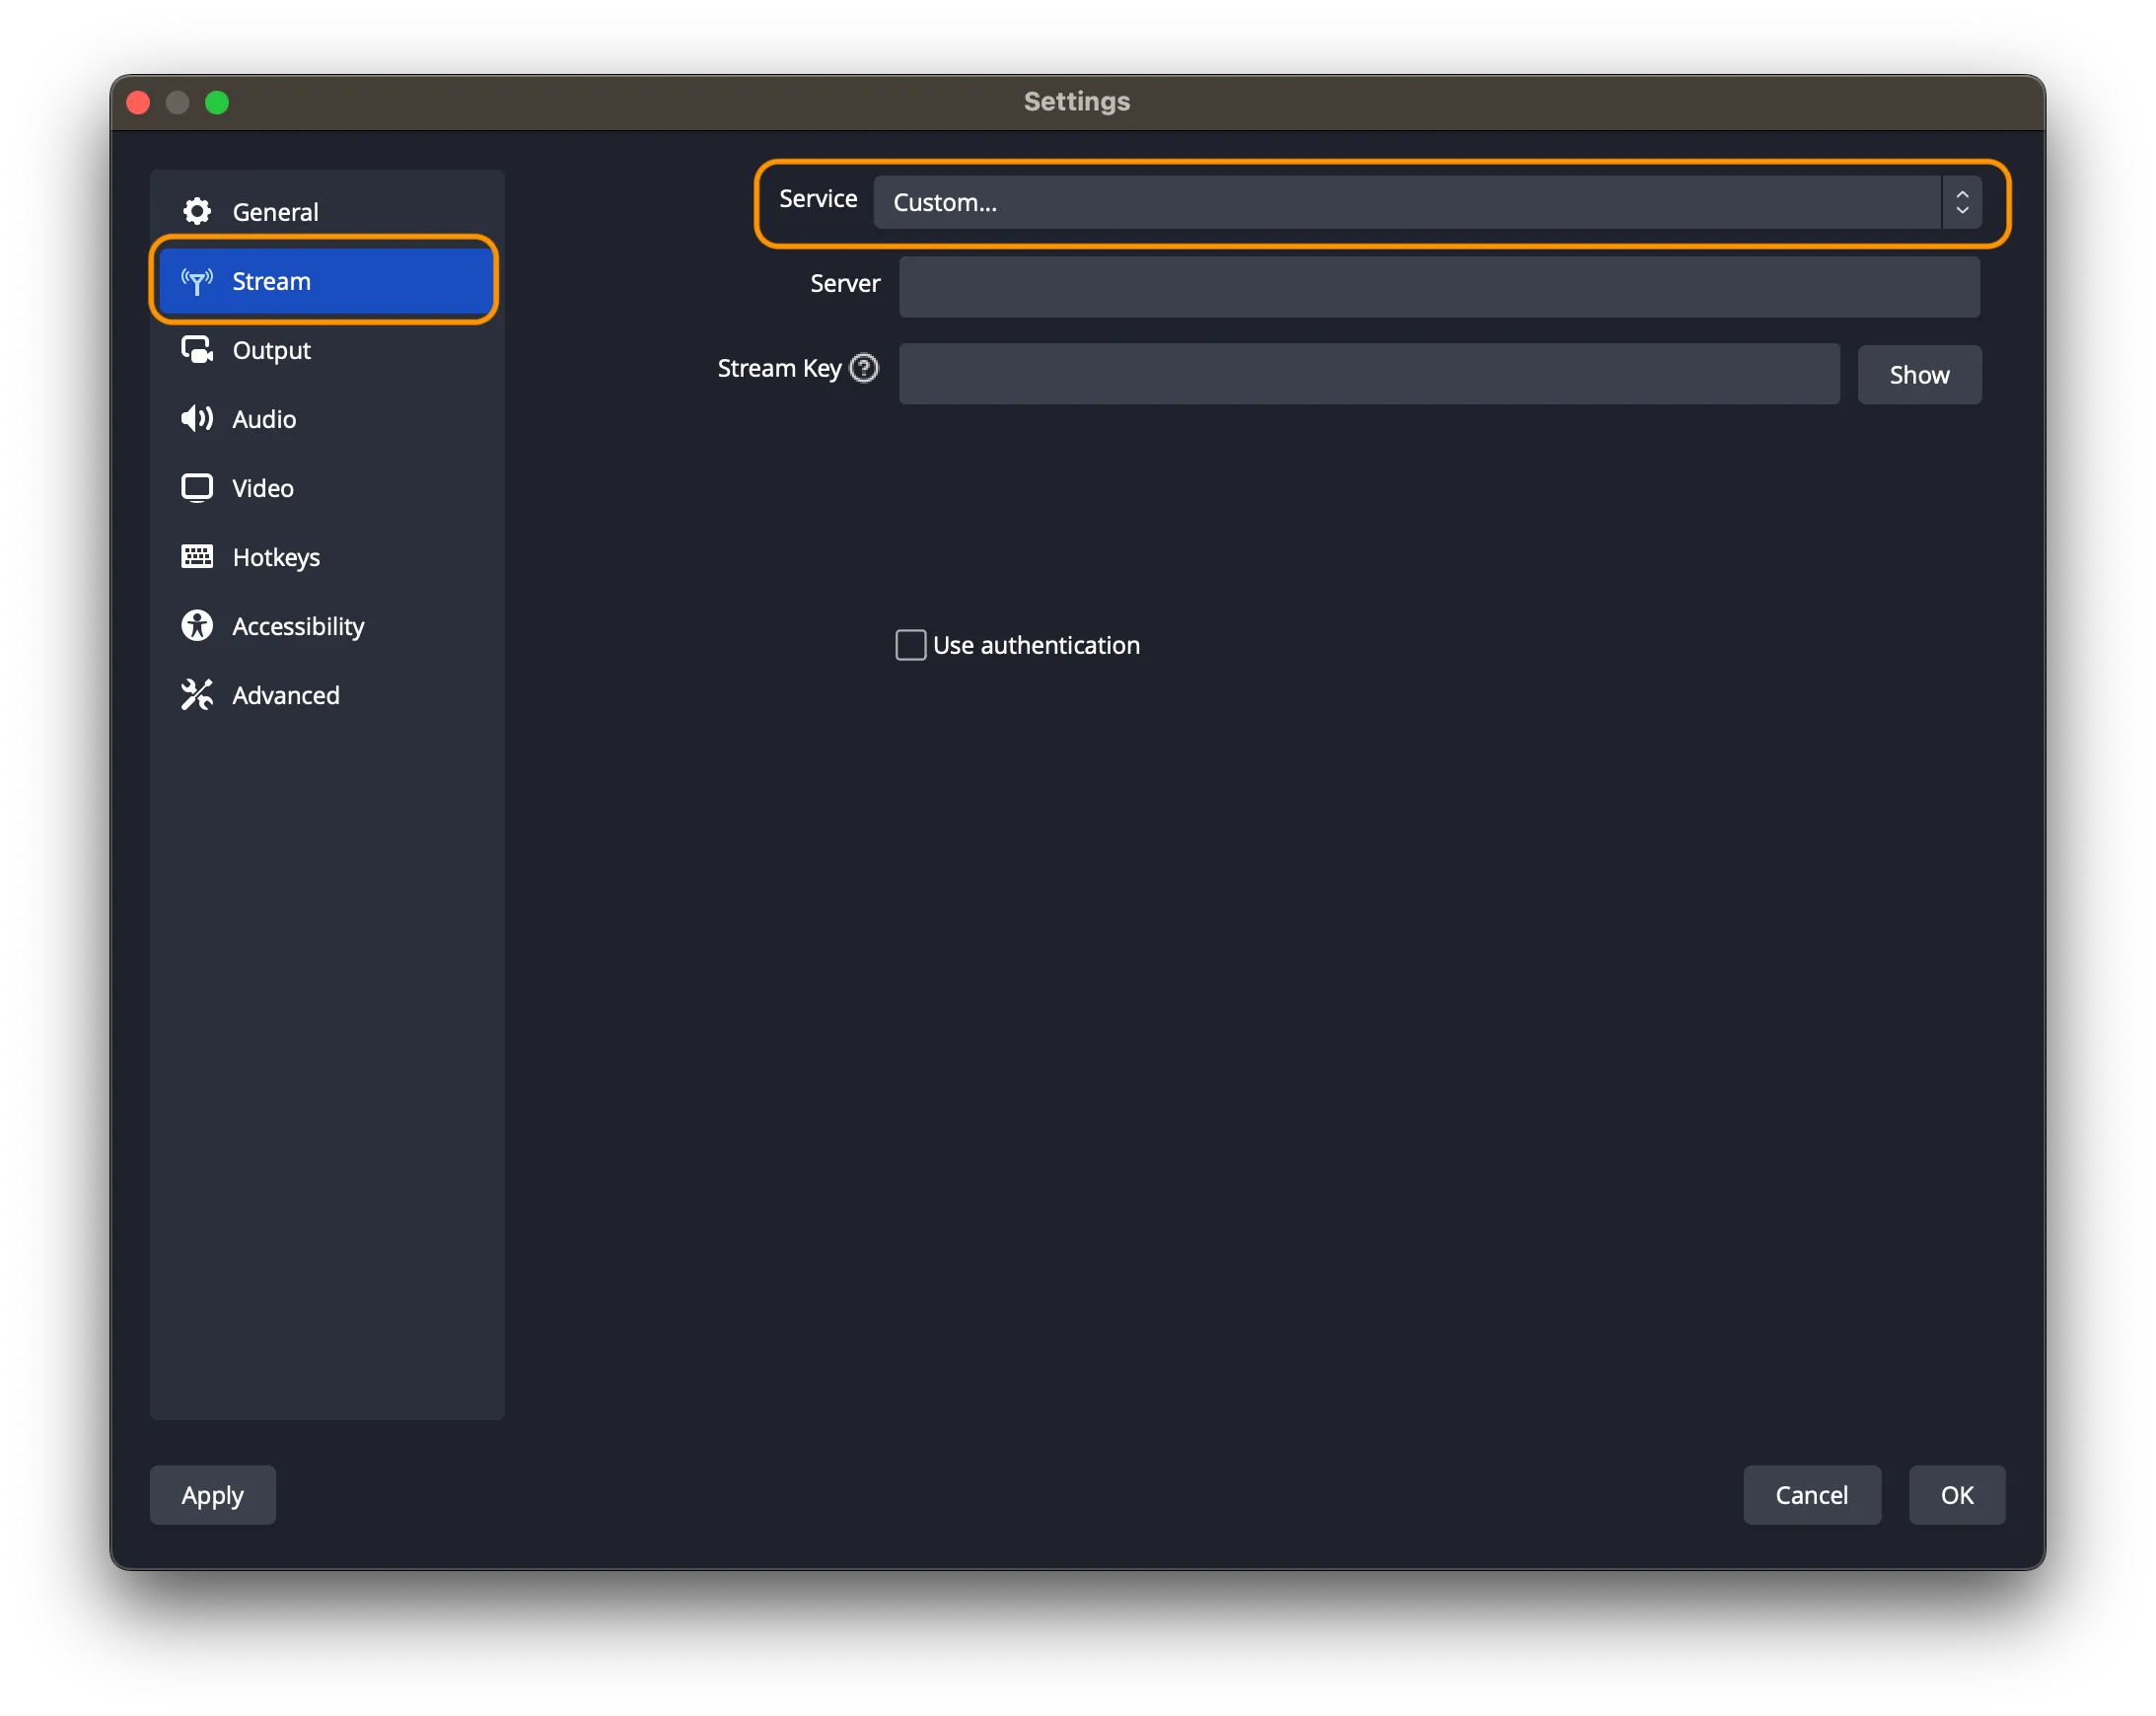
Task: Focus the Server input field
Action: (1439, 287)
